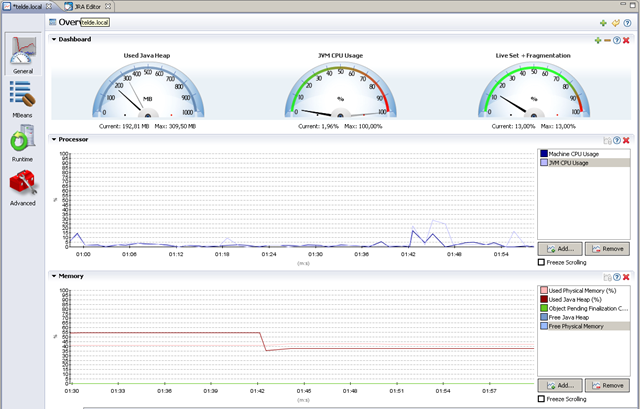Collapse the Processor section

(x=54, y=139)
